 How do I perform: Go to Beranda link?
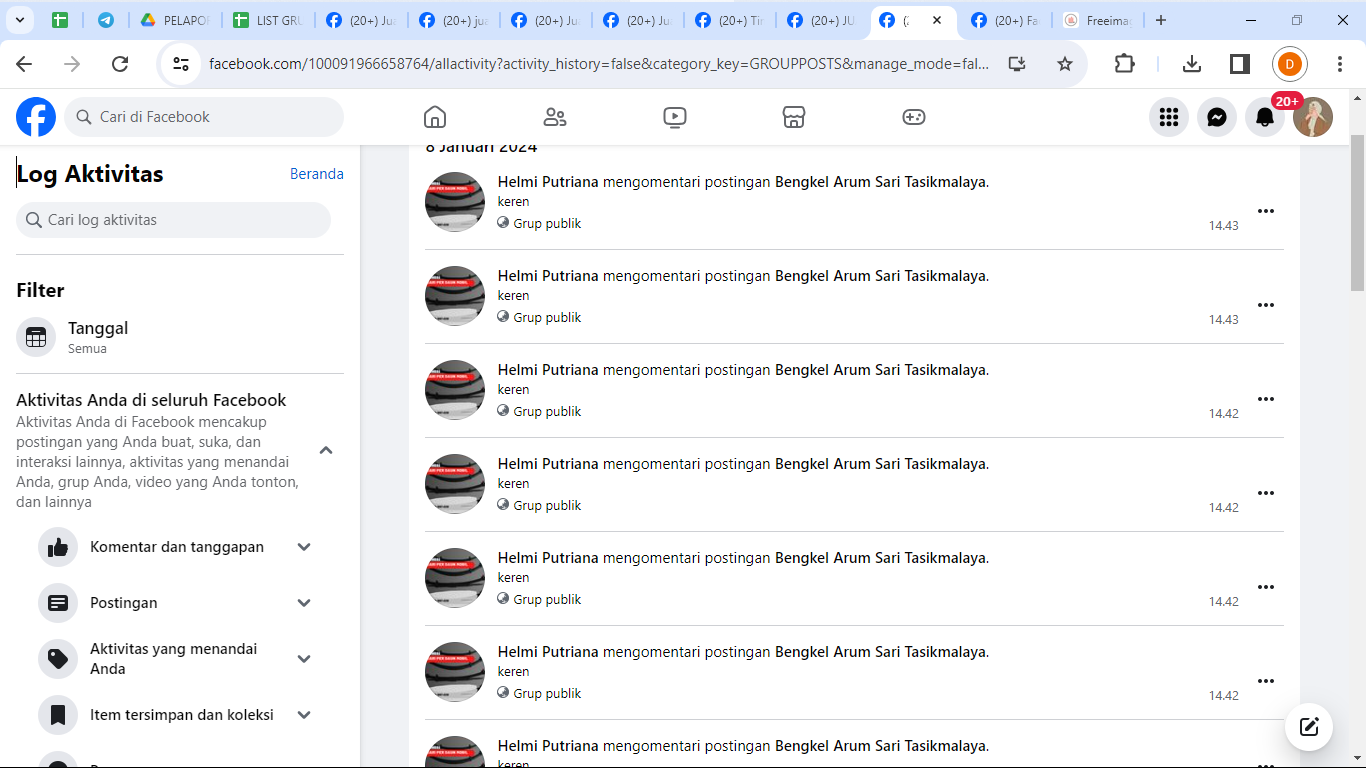(317, 174)
